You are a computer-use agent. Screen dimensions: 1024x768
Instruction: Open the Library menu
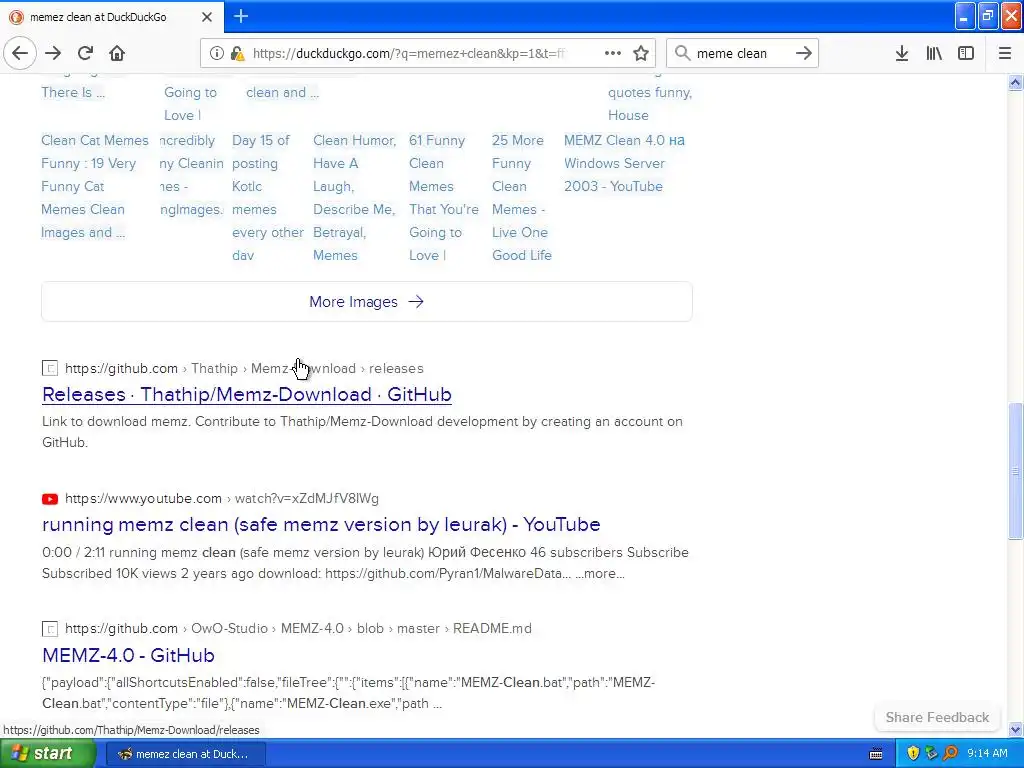pyautogui.click(x=934, y=53)
